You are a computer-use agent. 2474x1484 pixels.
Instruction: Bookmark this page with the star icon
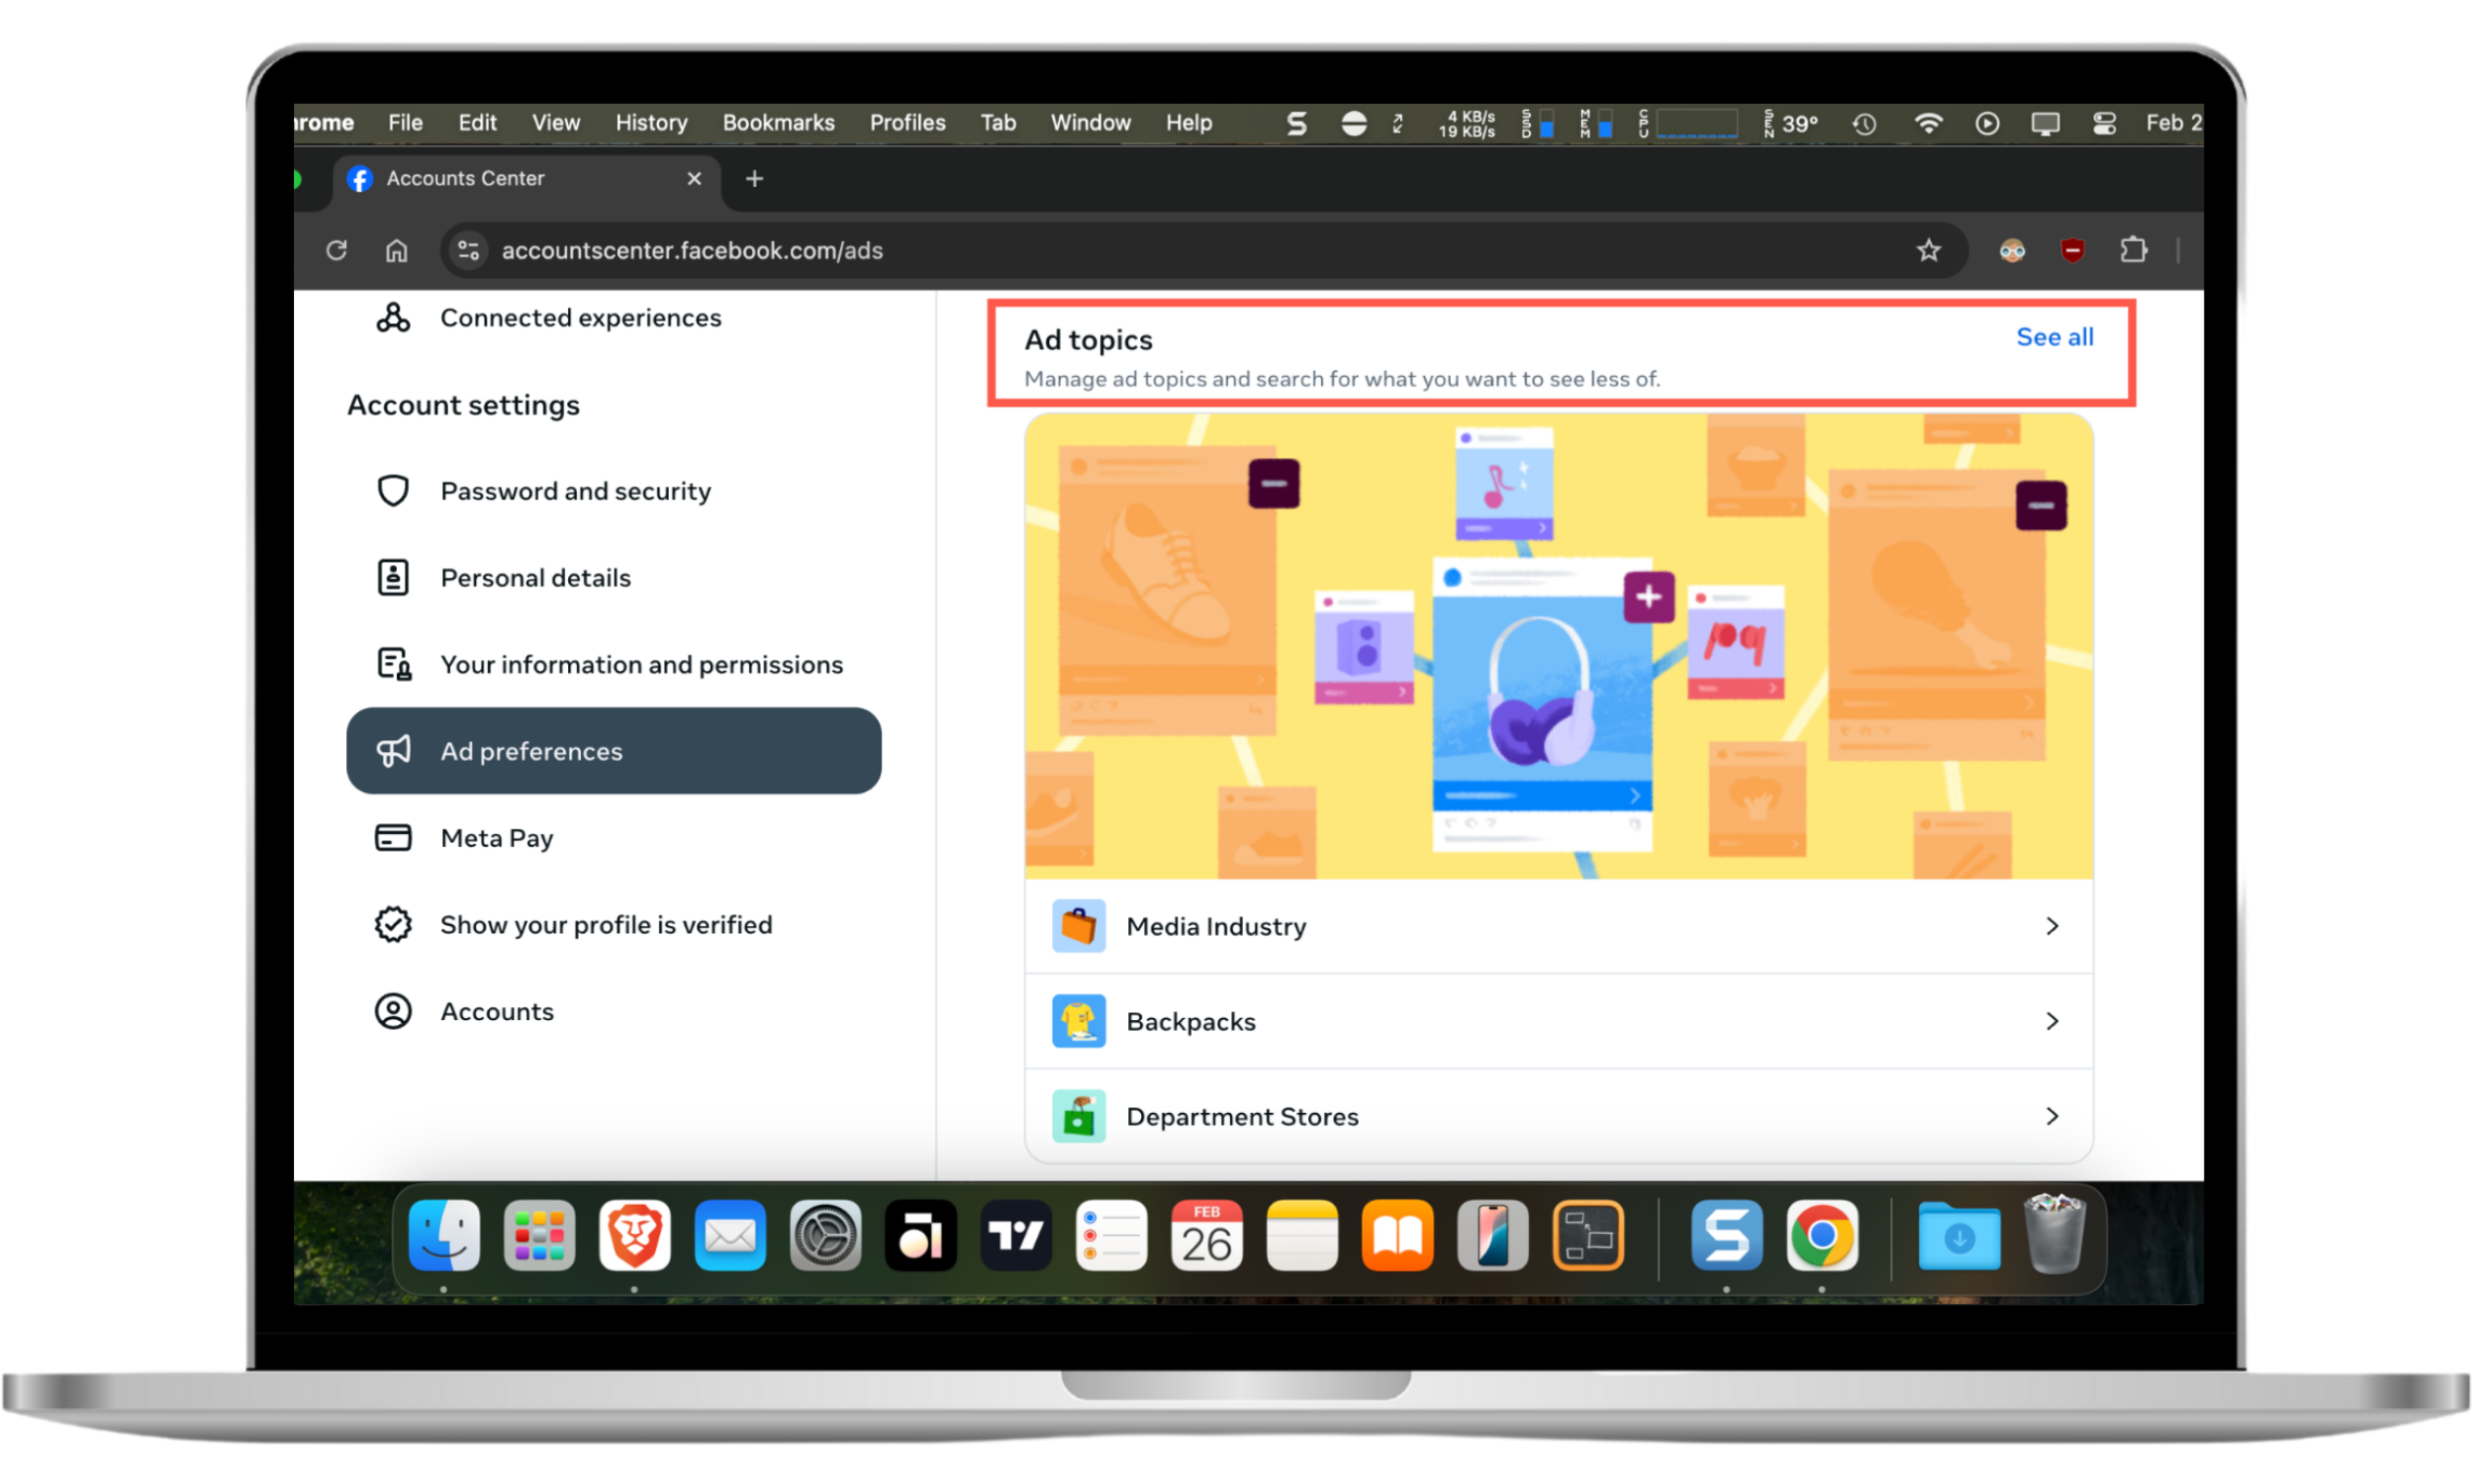1928,250
